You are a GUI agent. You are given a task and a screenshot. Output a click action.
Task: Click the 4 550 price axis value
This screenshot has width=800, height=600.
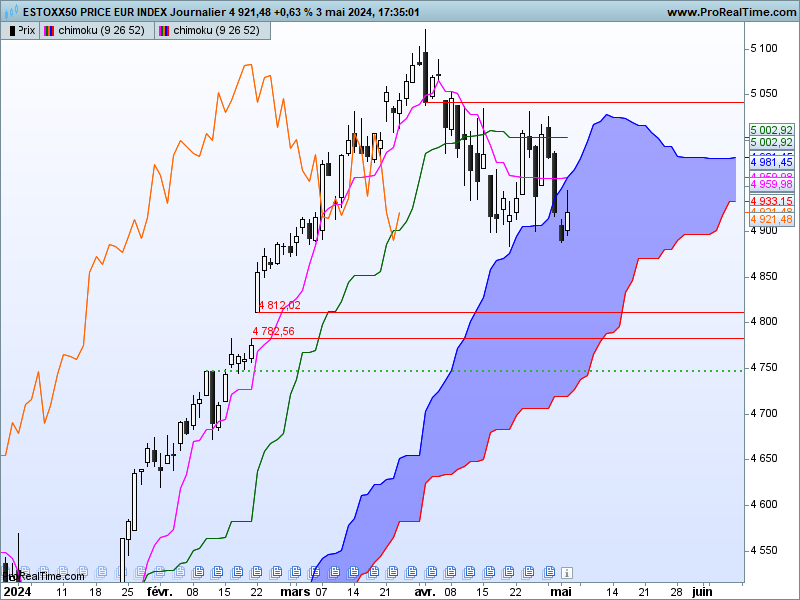764,551
